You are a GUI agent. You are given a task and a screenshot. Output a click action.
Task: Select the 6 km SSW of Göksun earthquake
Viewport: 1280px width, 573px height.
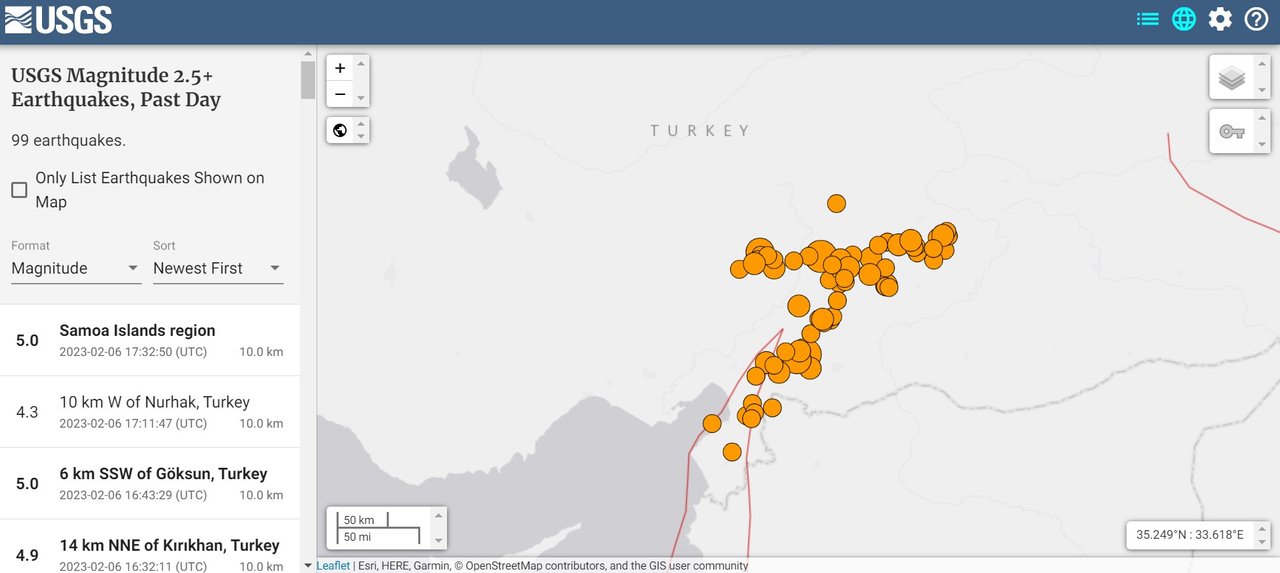150,484
